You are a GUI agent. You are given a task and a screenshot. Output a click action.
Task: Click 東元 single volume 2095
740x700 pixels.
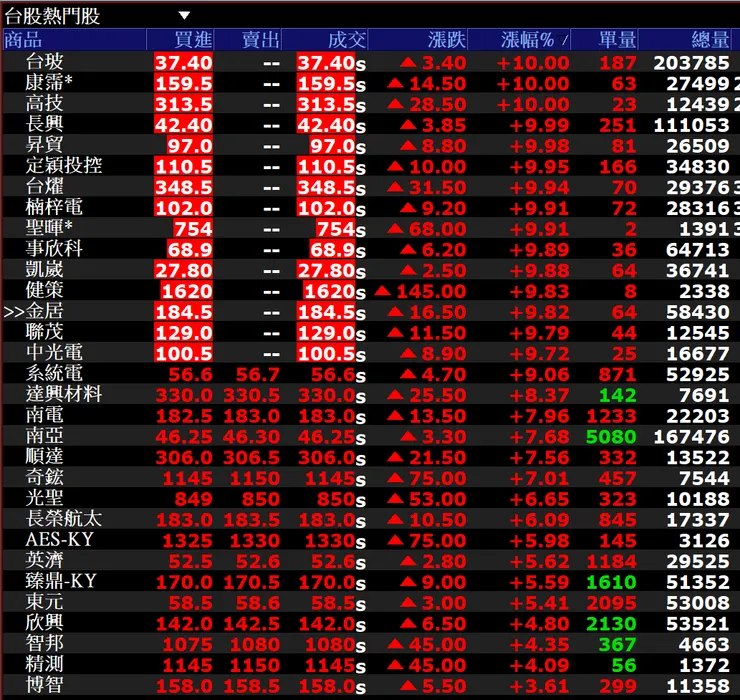tap(611, 603)
